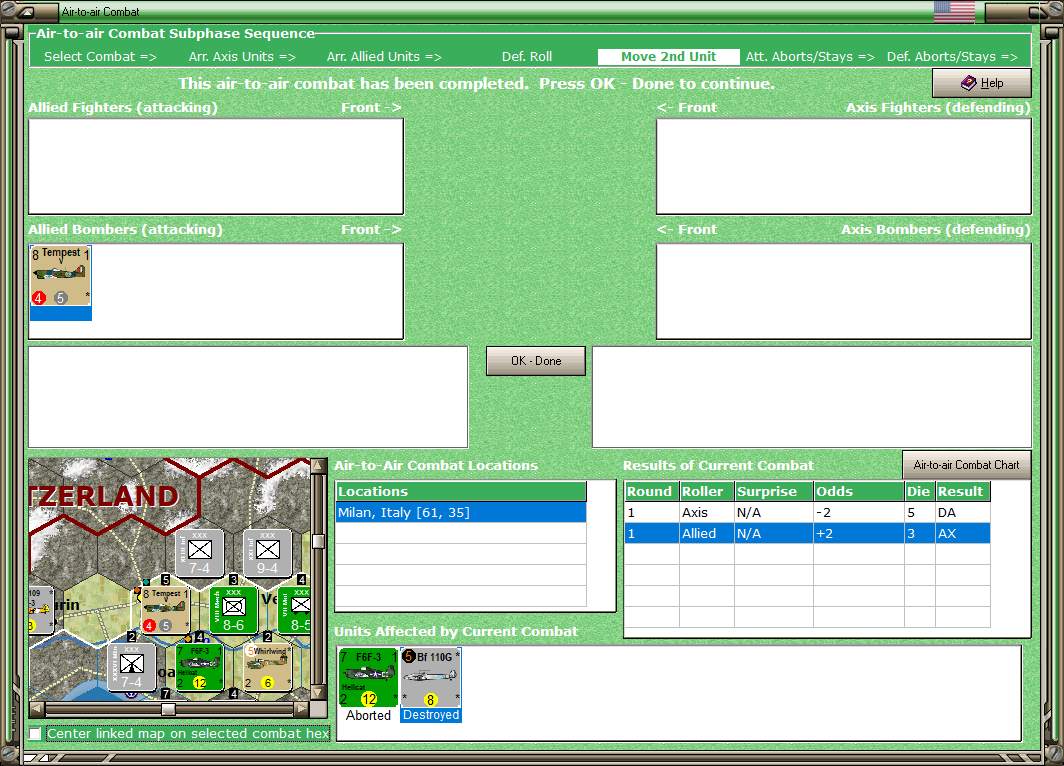Select the F6F-3 Hellcat counter on the map
Screen dimensions: 1064x766
200,668
